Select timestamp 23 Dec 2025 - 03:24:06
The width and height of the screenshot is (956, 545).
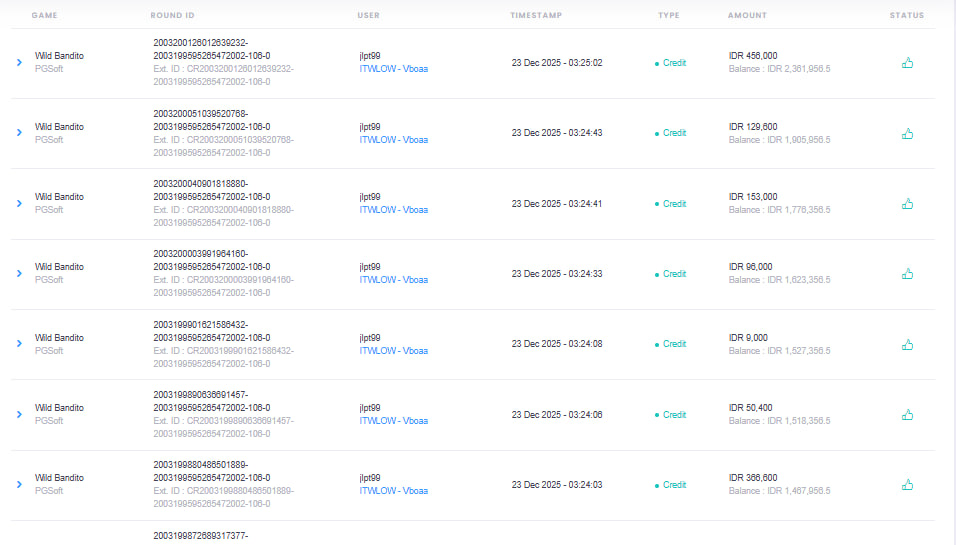click(x=557, y=415)
